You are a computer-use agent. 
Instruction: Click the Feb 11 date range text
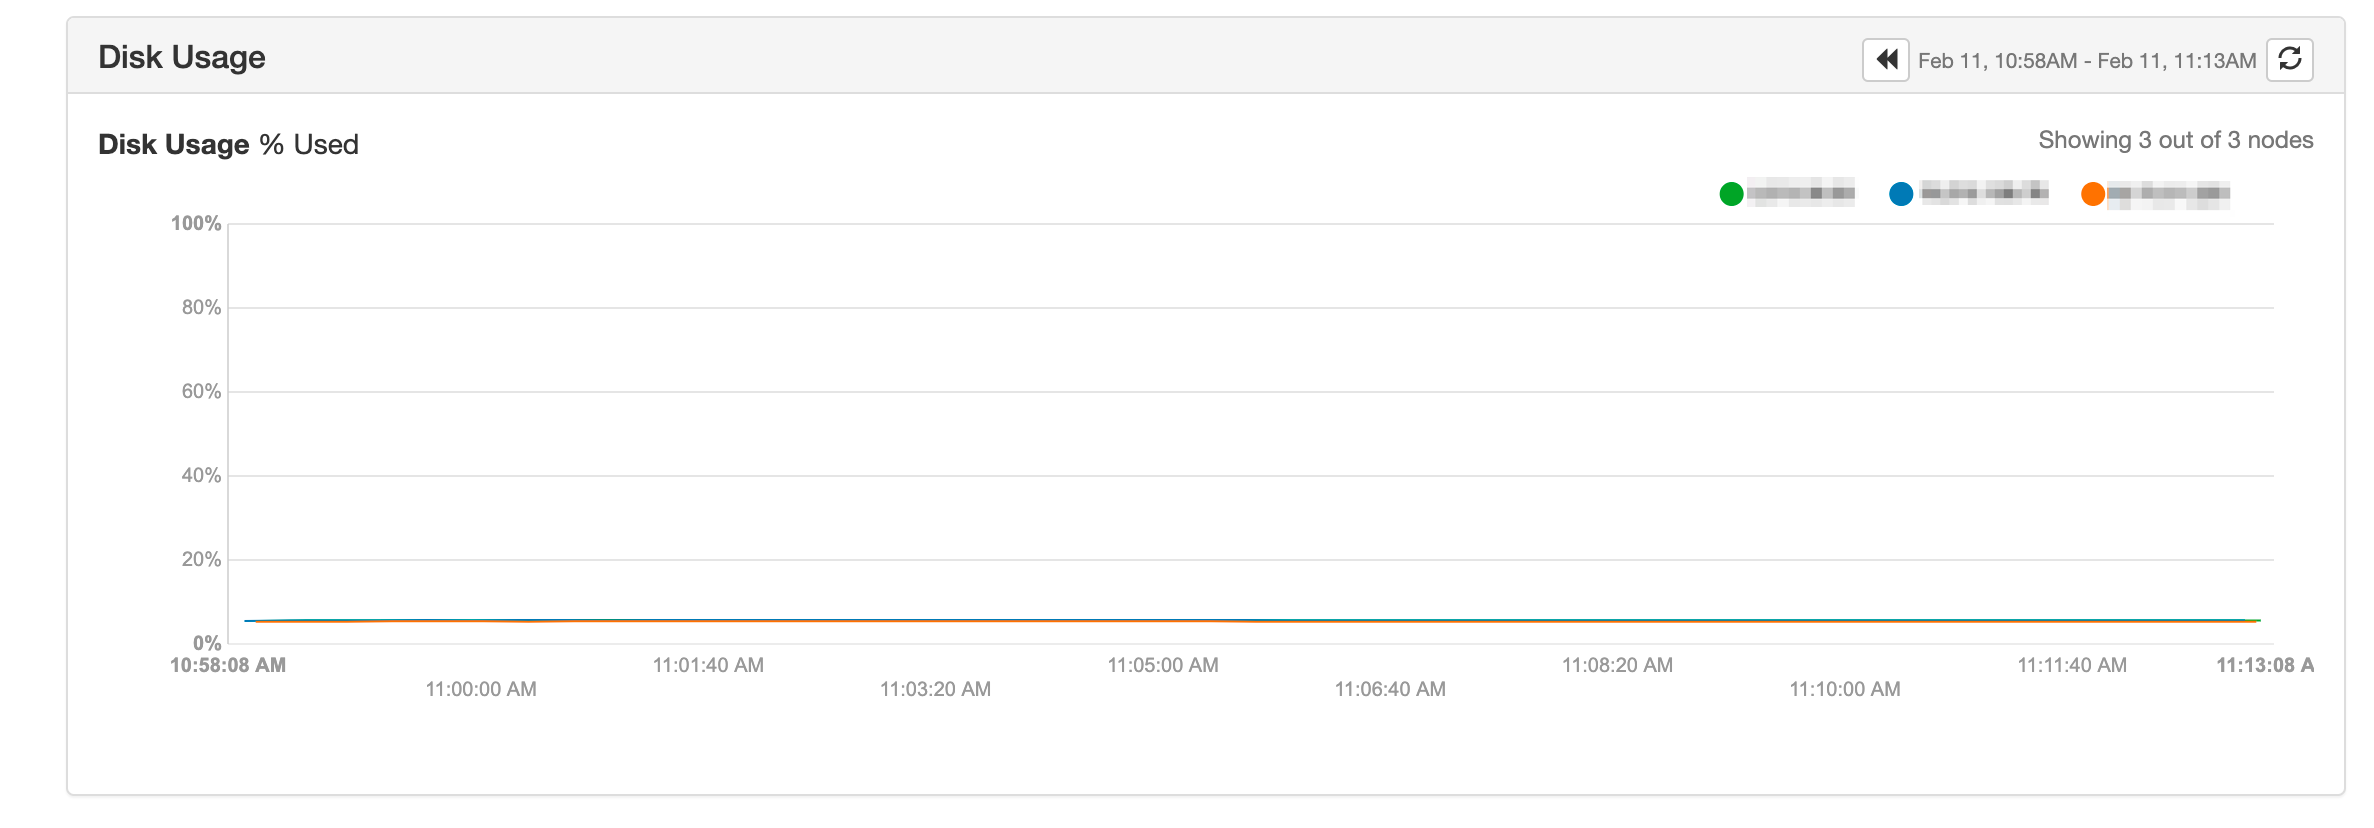2086,61
